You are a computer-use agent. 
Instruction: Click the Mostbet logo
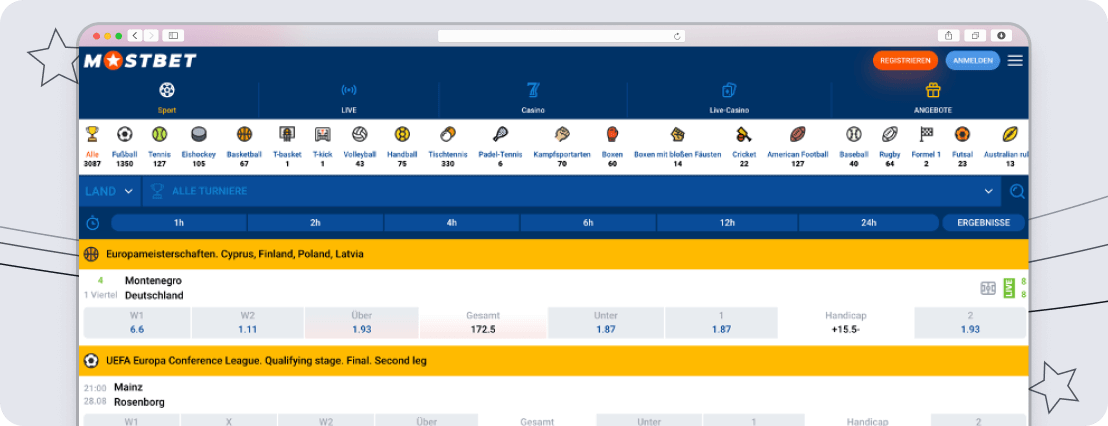(x=140, y=61)
